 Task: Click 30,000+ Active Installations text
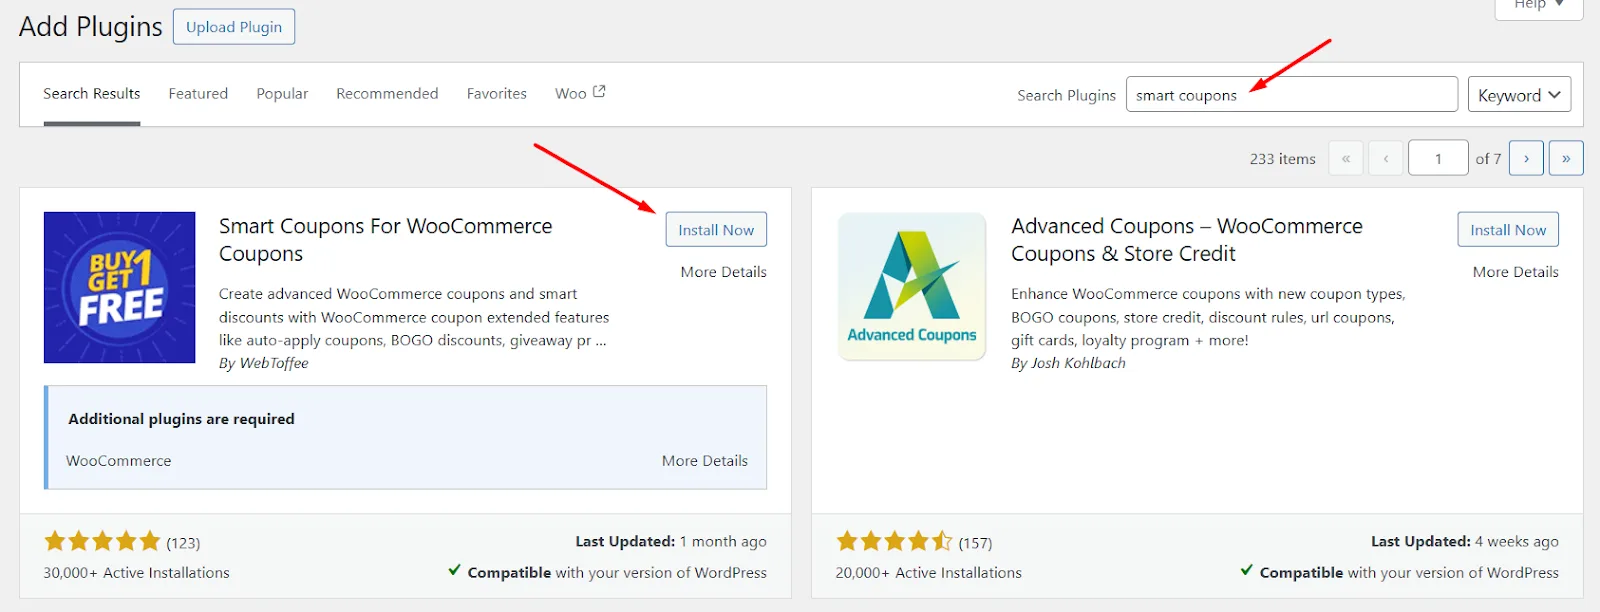pos(136,573)
